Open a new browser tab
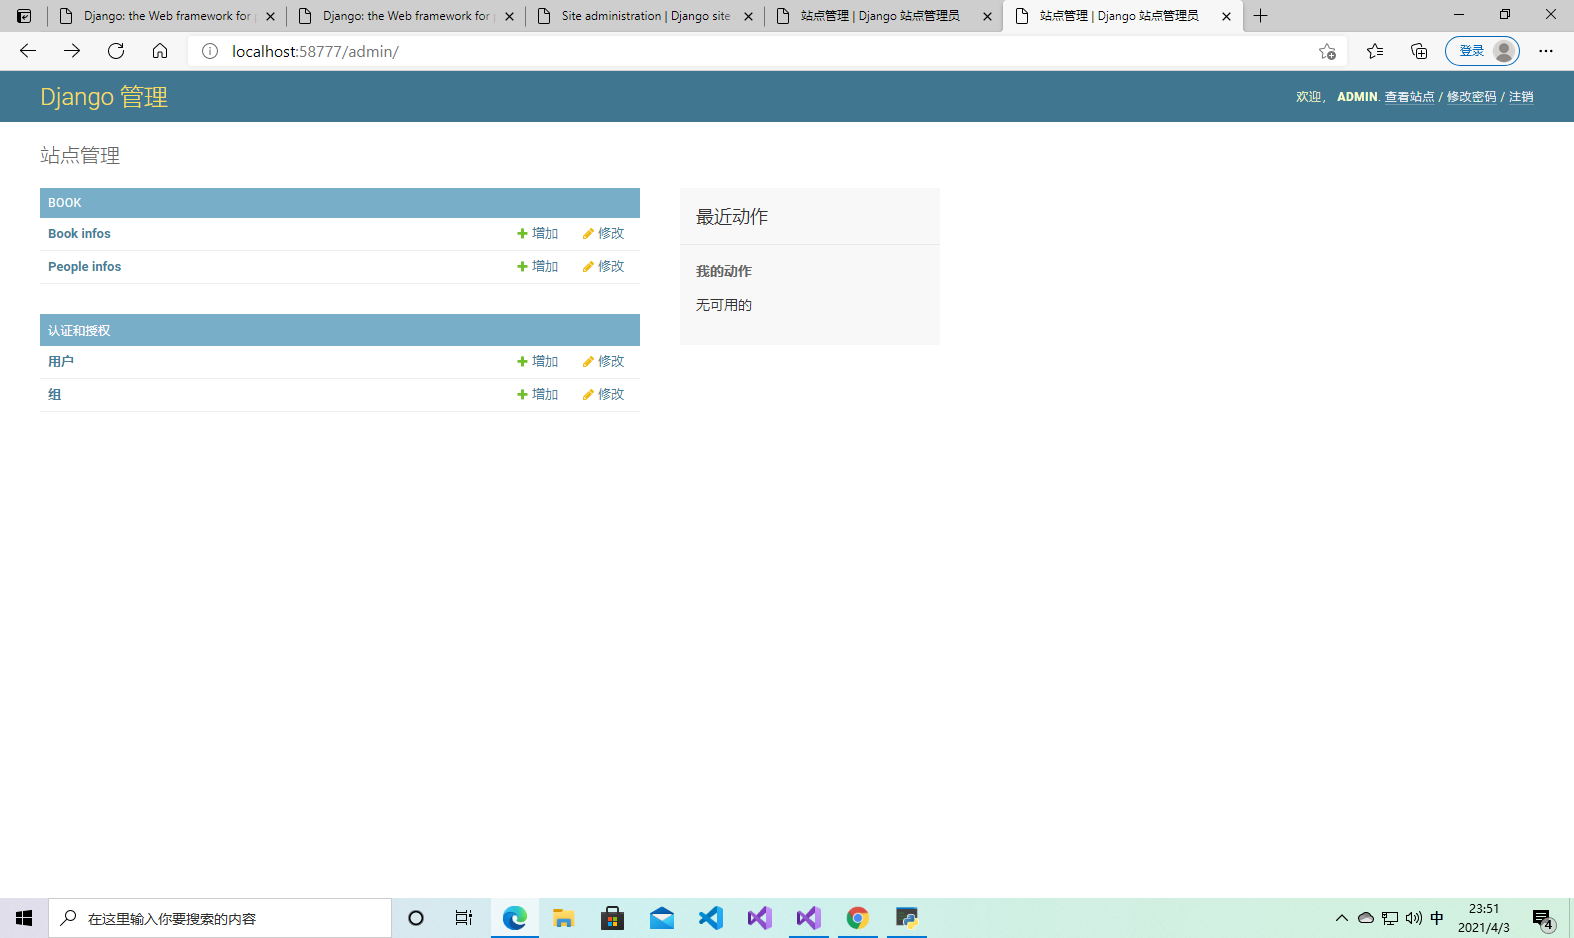1574x938 pixels. pyautogui.click(x=1261, y=16)
